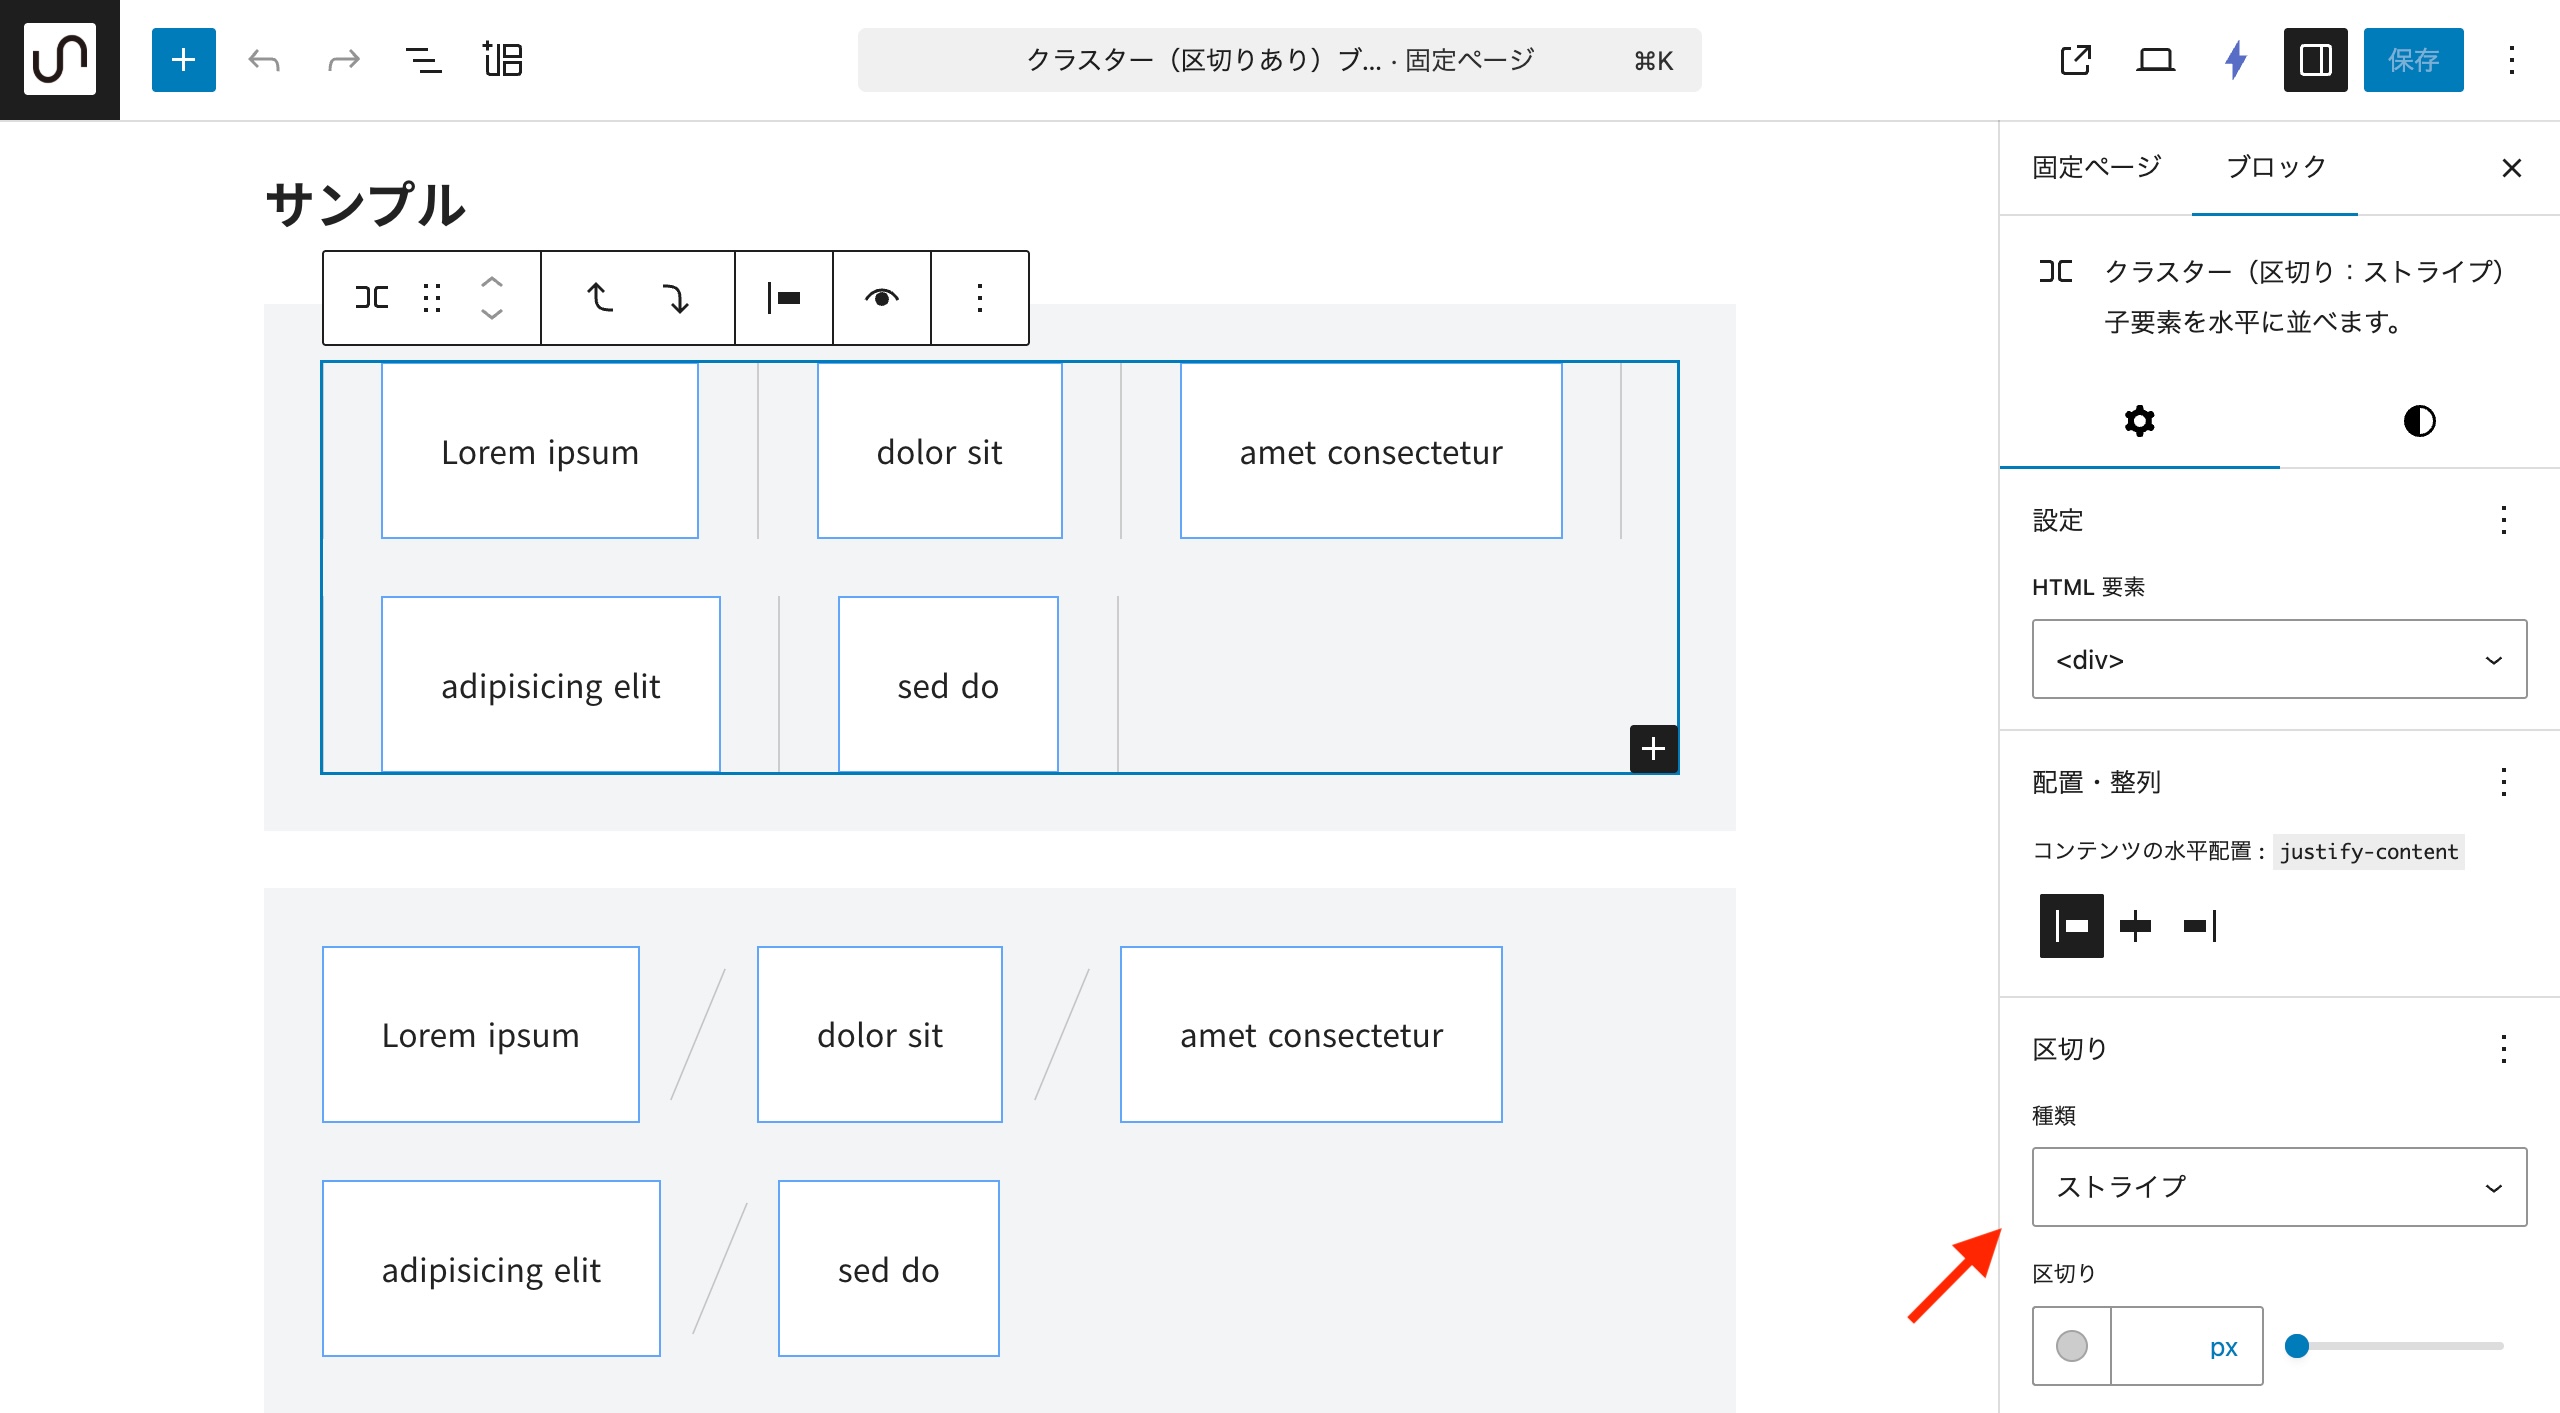
Task: Open the HTML element <div> dropdown
Action: [2278, 659]
